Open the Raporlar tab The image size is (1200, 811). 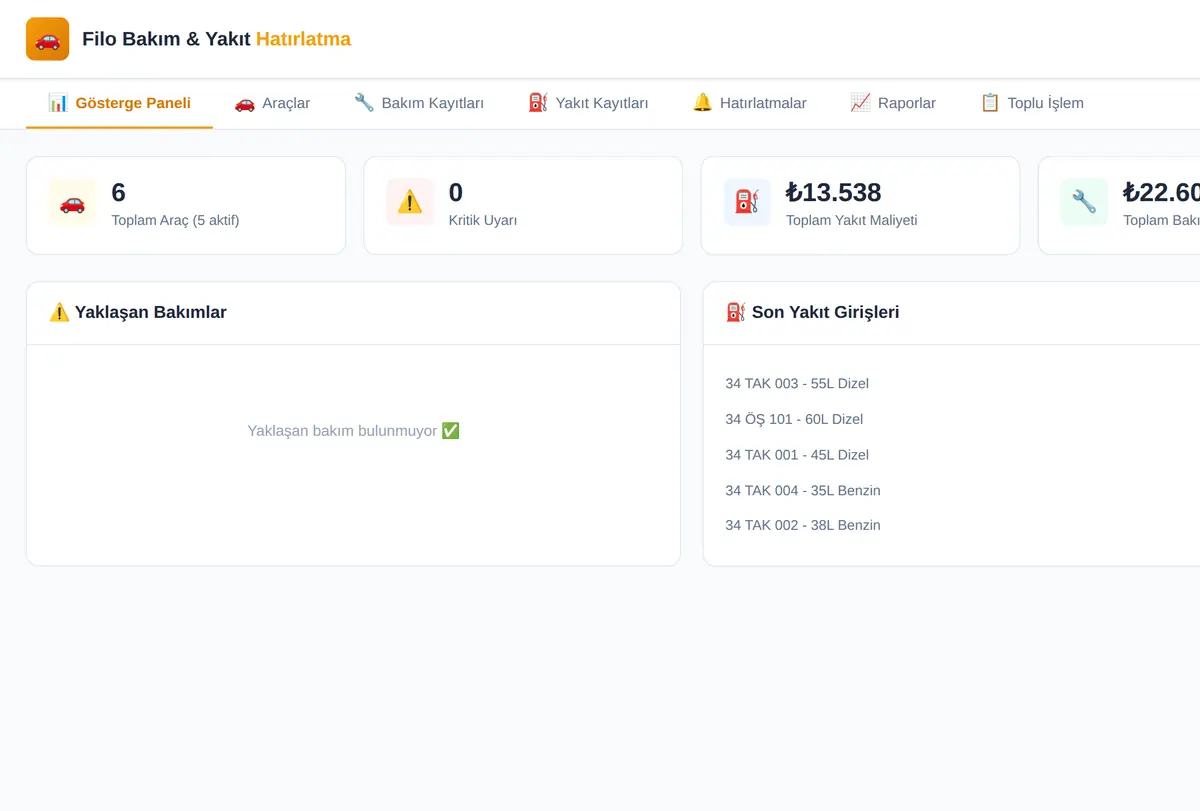(893, 103)
